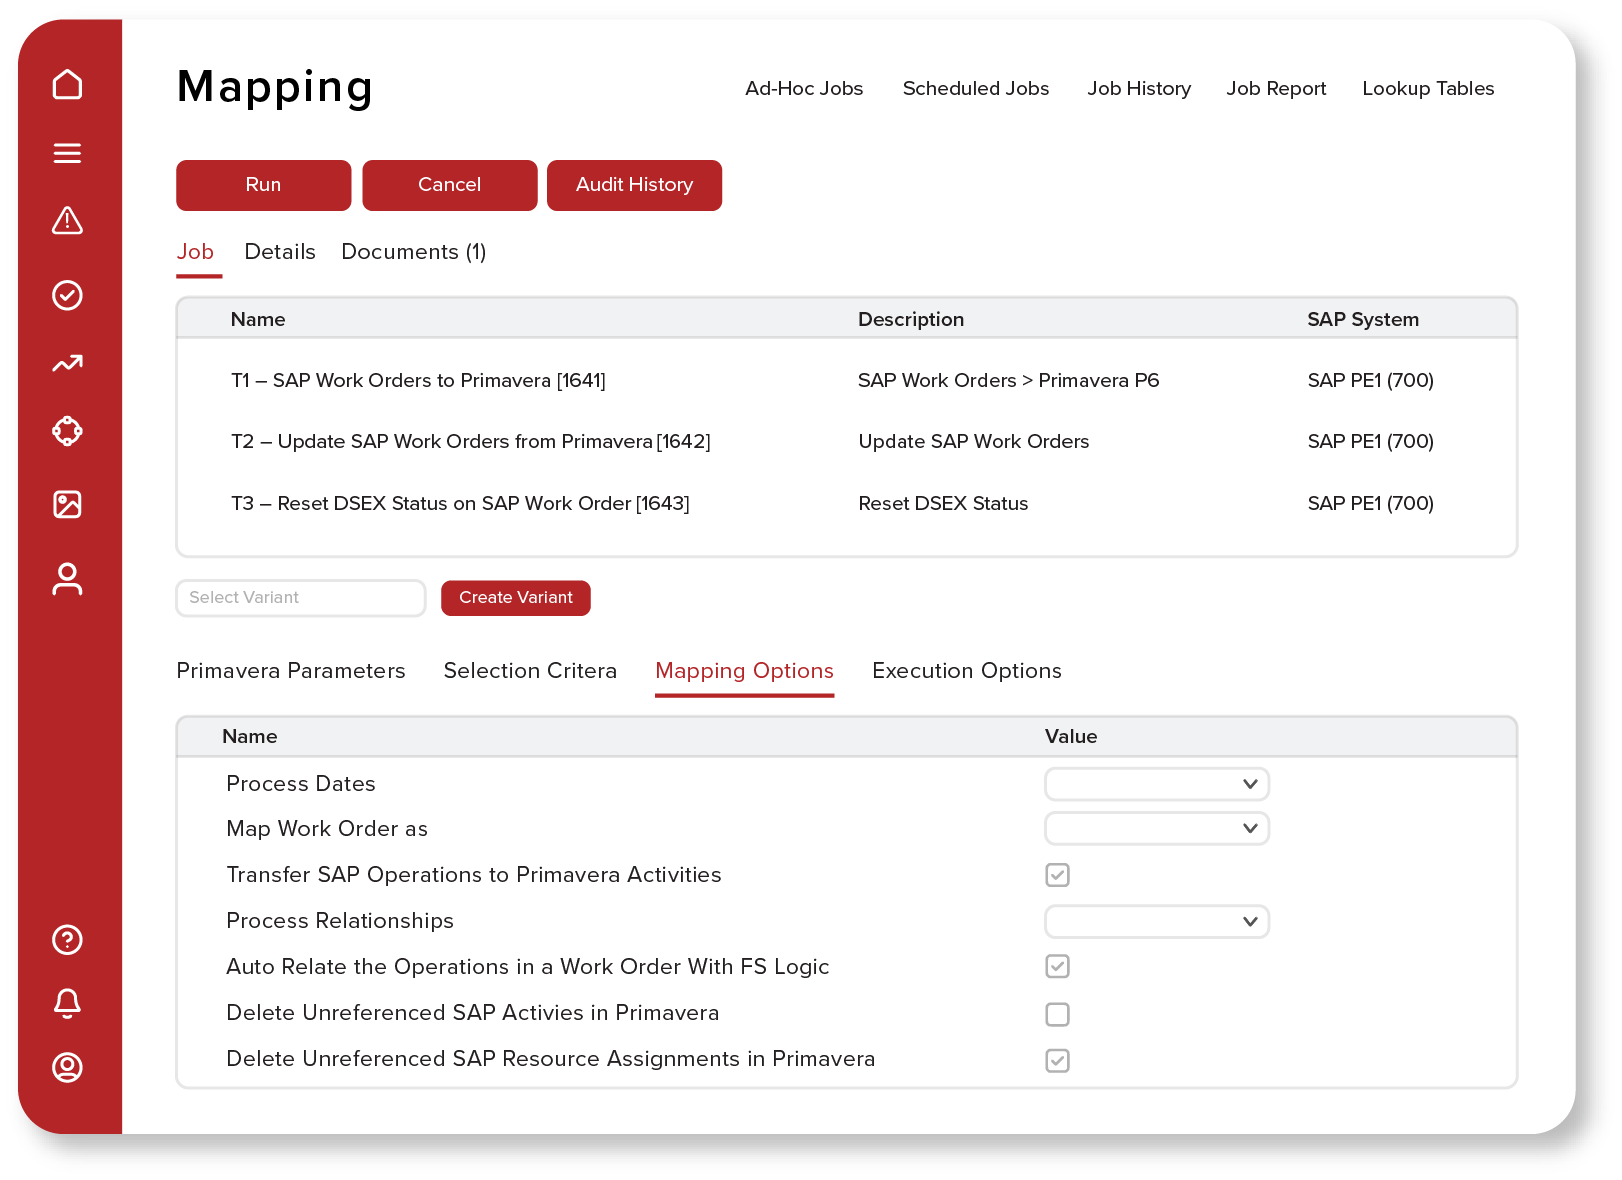Open the trending chart sidebar icon
1622x1180 pixels.
[x=67, y=364]
